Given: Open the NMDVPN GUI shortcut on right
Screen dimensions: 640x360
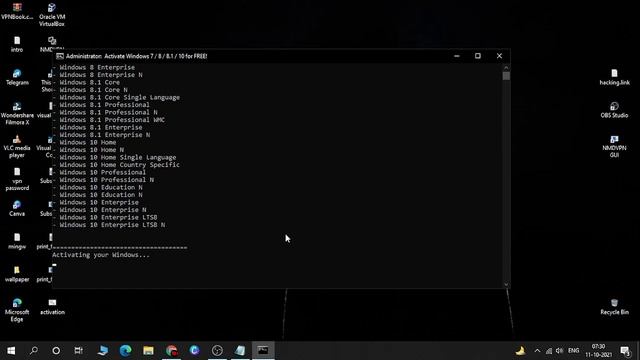Looking at the screenshot, I should pos(614,146).
